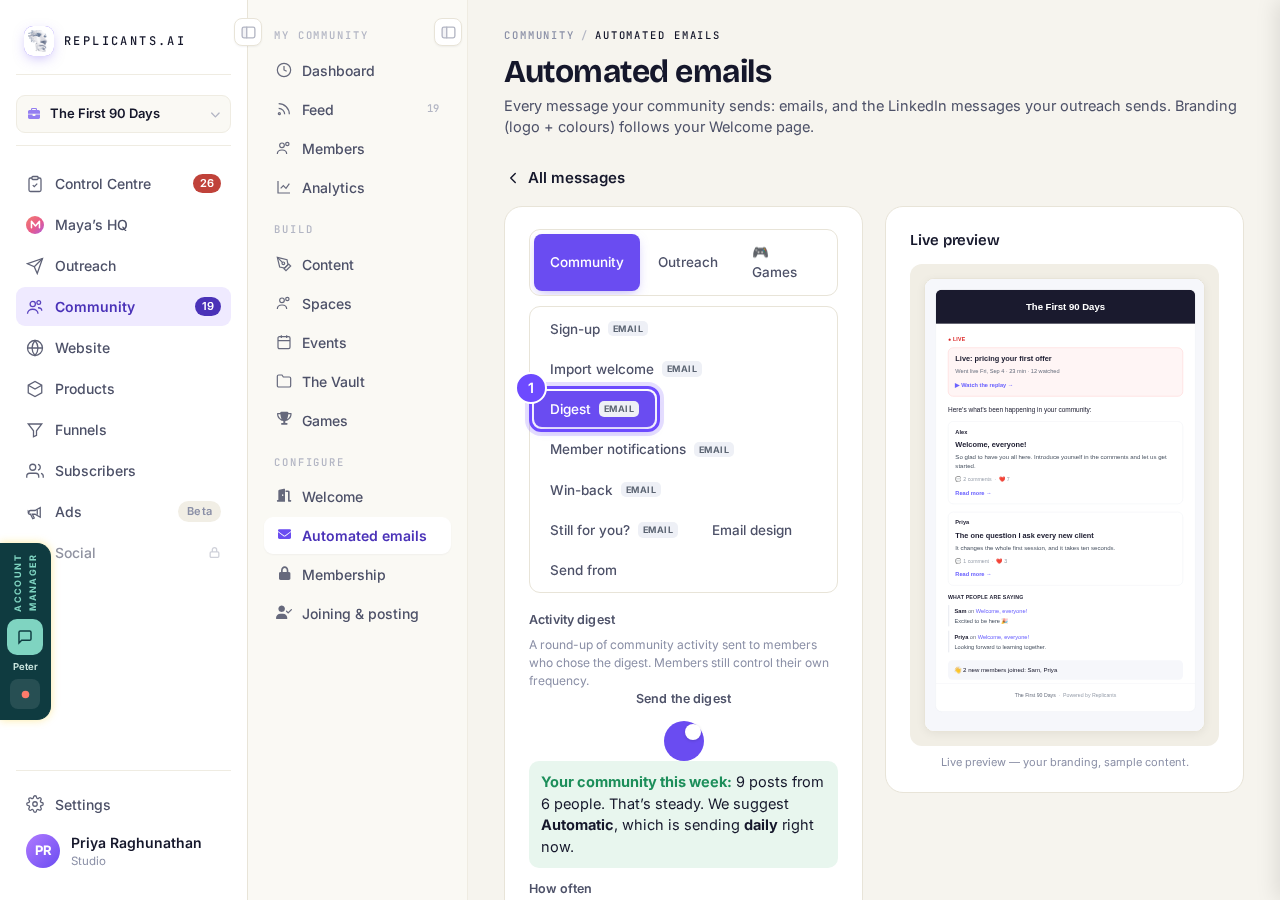The width and height of the screenshot is (1280, 900).
Task: Open The First 90 Days workspace dropdown
Action: tap(123, 114)
